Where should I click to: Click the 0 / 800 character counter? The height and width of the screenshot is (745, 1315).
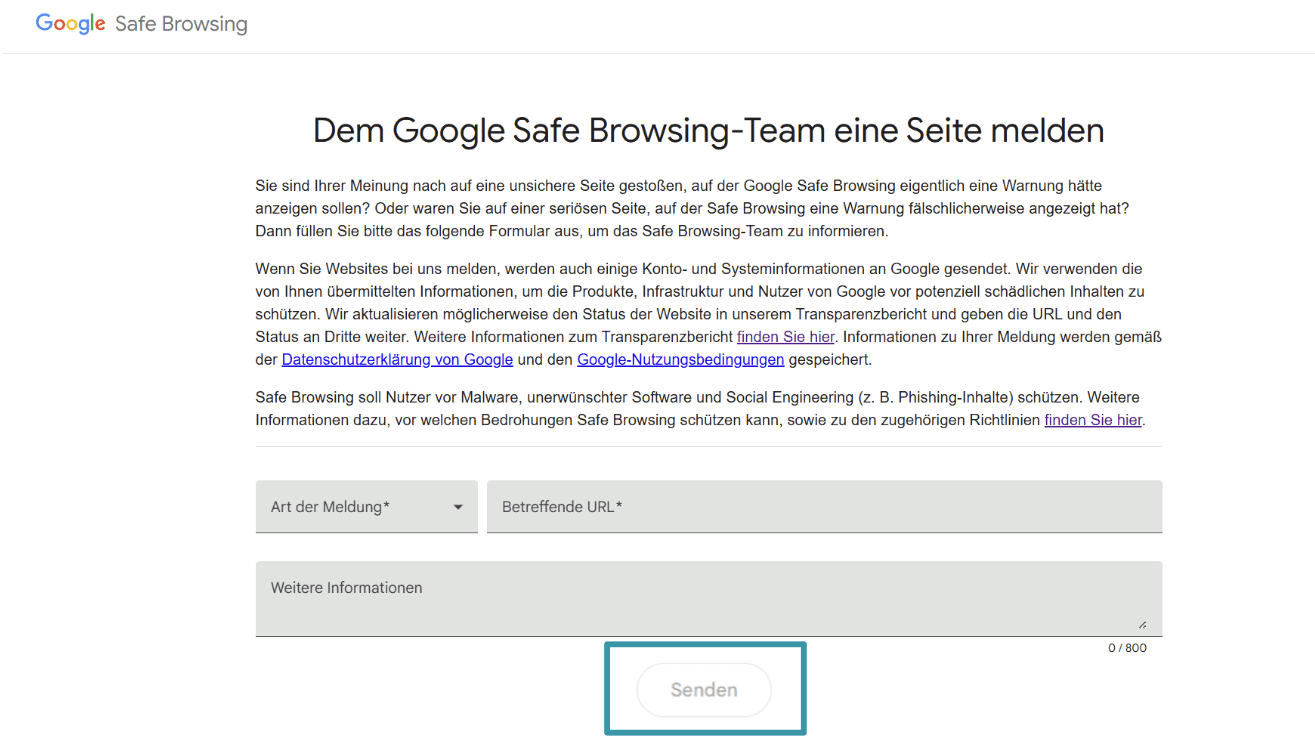pos(1127,647)
